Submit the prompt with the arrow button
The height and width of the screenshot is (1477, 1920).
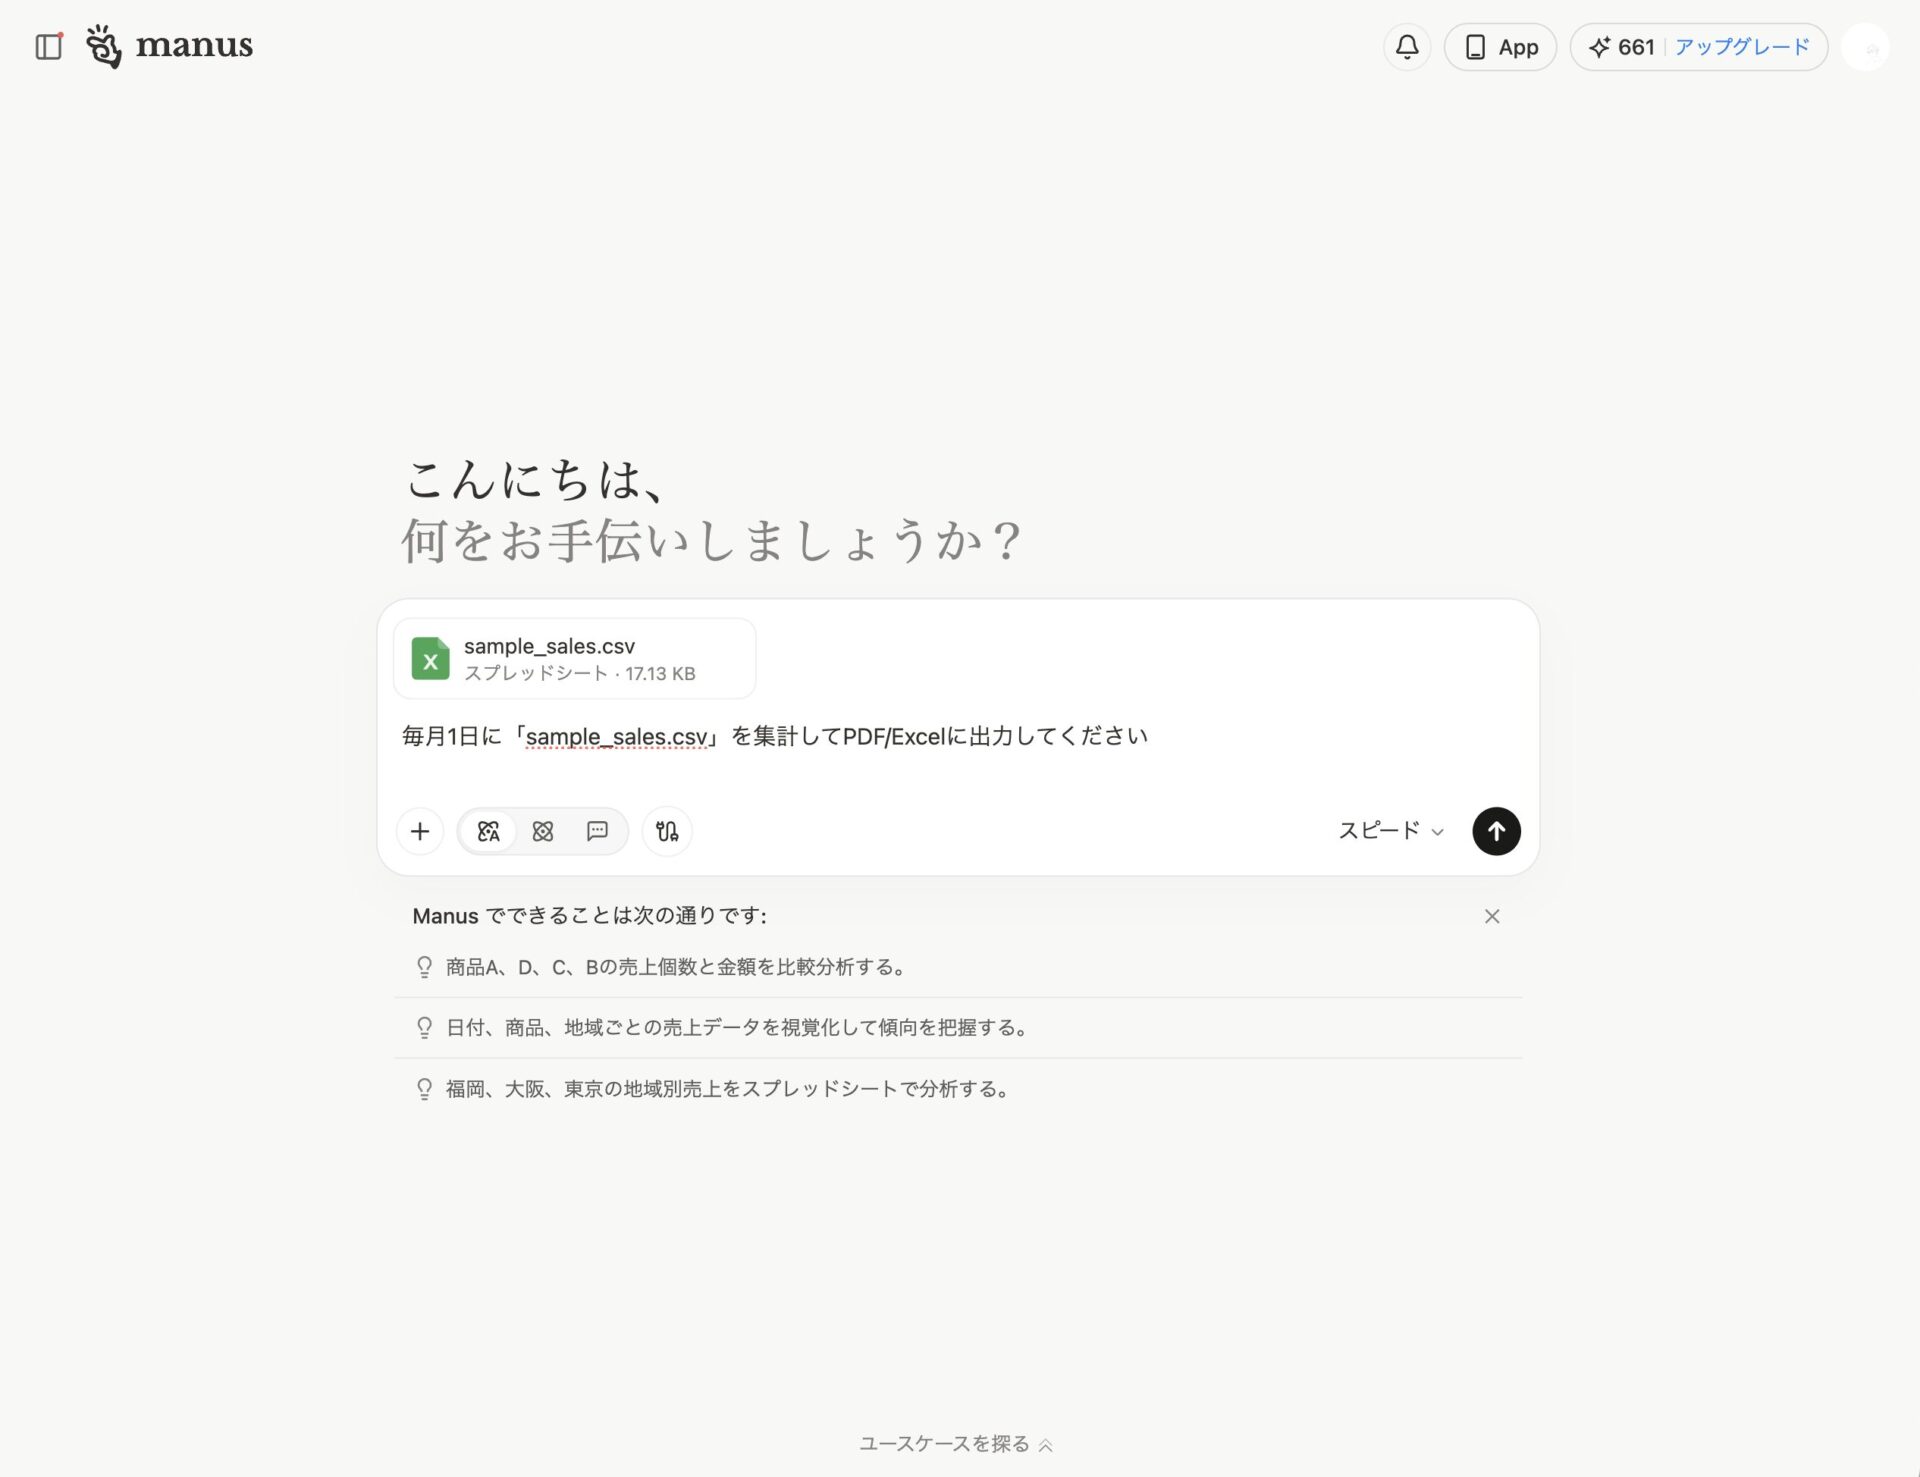tap(1496, 831)
